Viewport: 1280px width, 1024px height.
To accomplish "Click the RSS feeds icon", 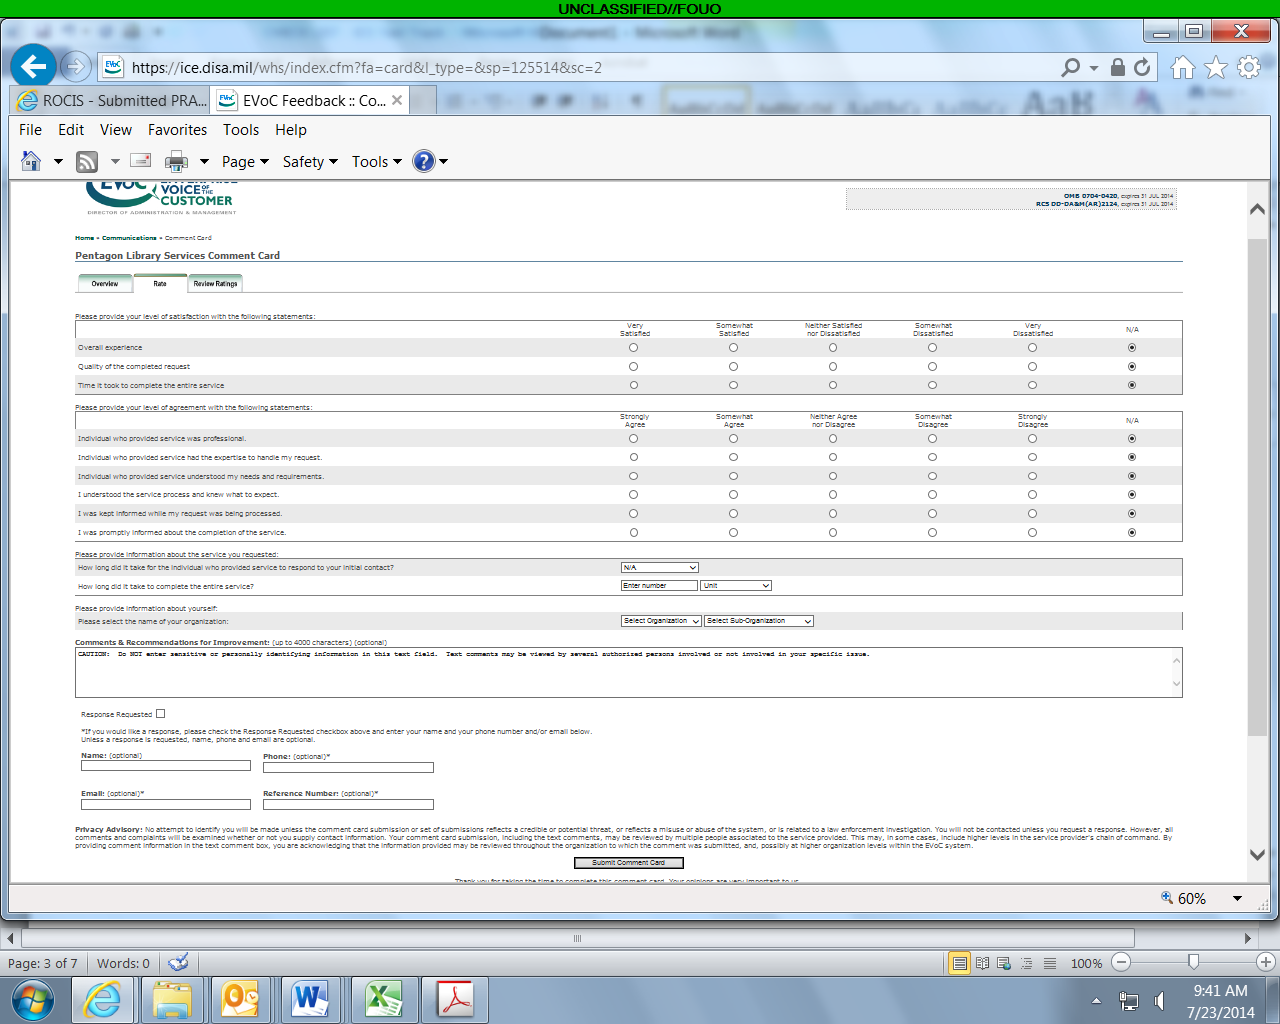I will 87,161.
